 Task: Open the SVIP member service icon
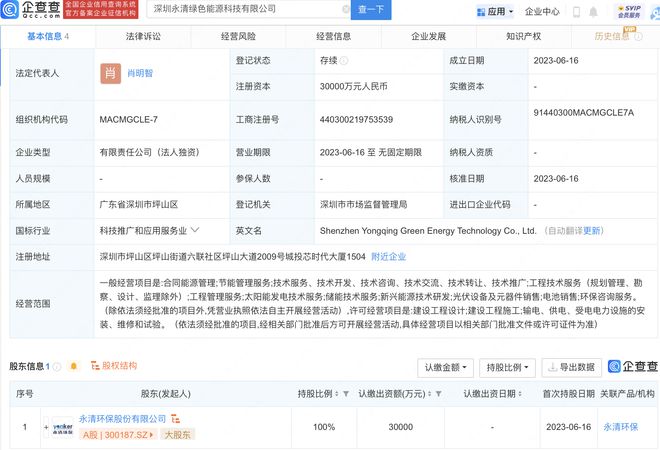629,11
